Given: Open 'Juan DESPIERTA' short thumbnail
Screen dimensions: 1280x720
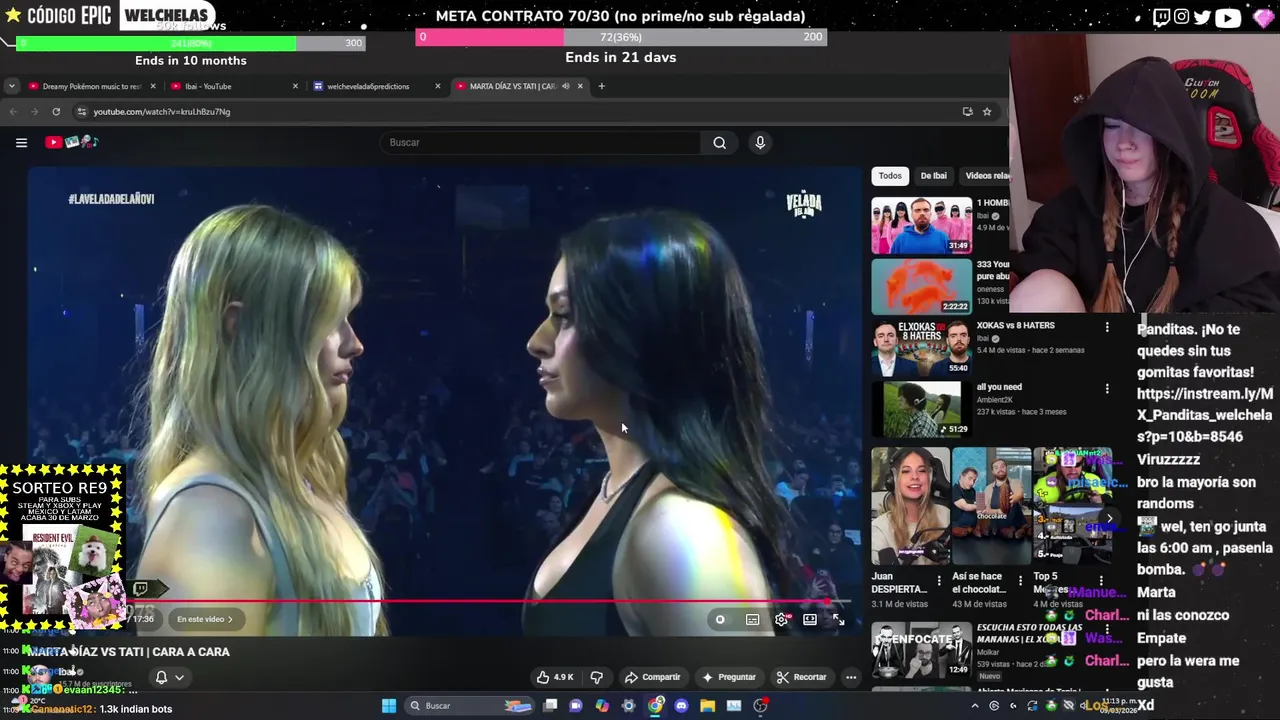Looking at the screenshot, I should pos(910,506).
